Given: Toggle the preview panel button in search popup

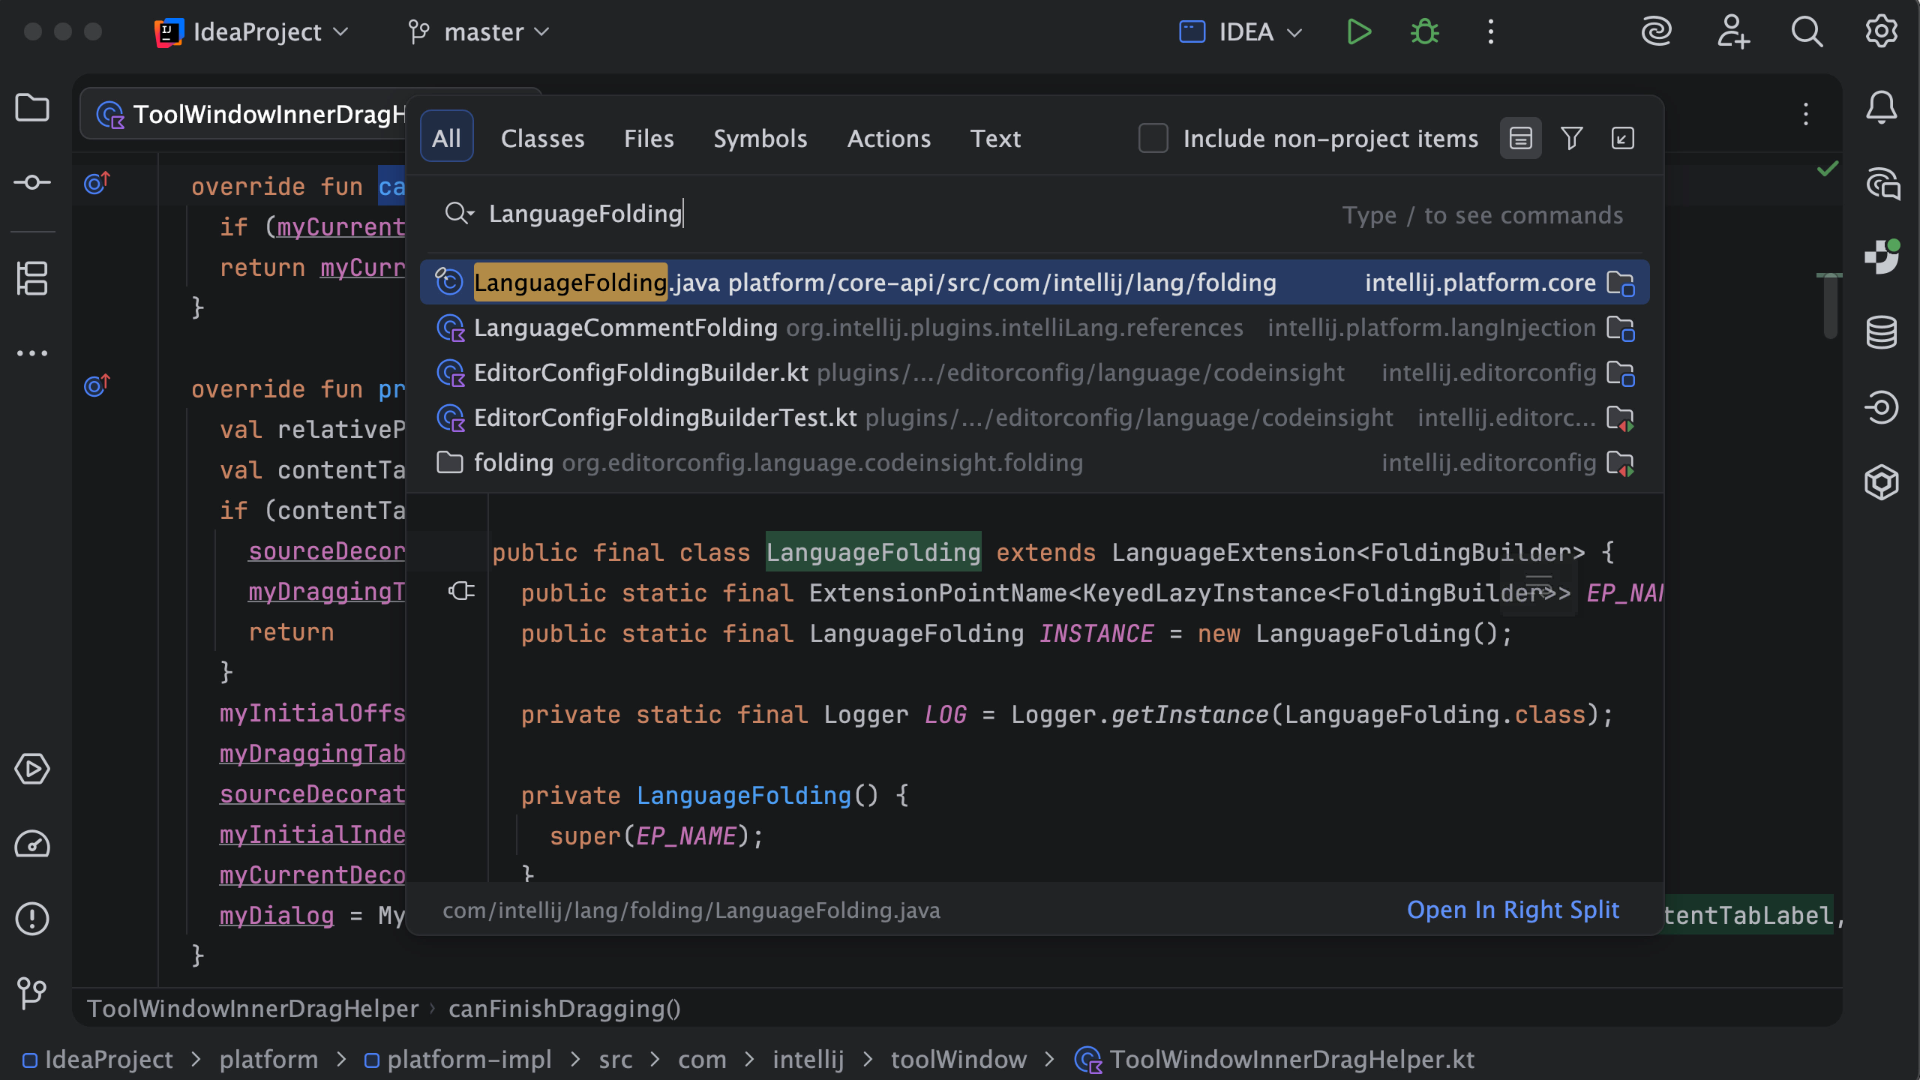Looking at the screenshot, I should [1520, 138].
